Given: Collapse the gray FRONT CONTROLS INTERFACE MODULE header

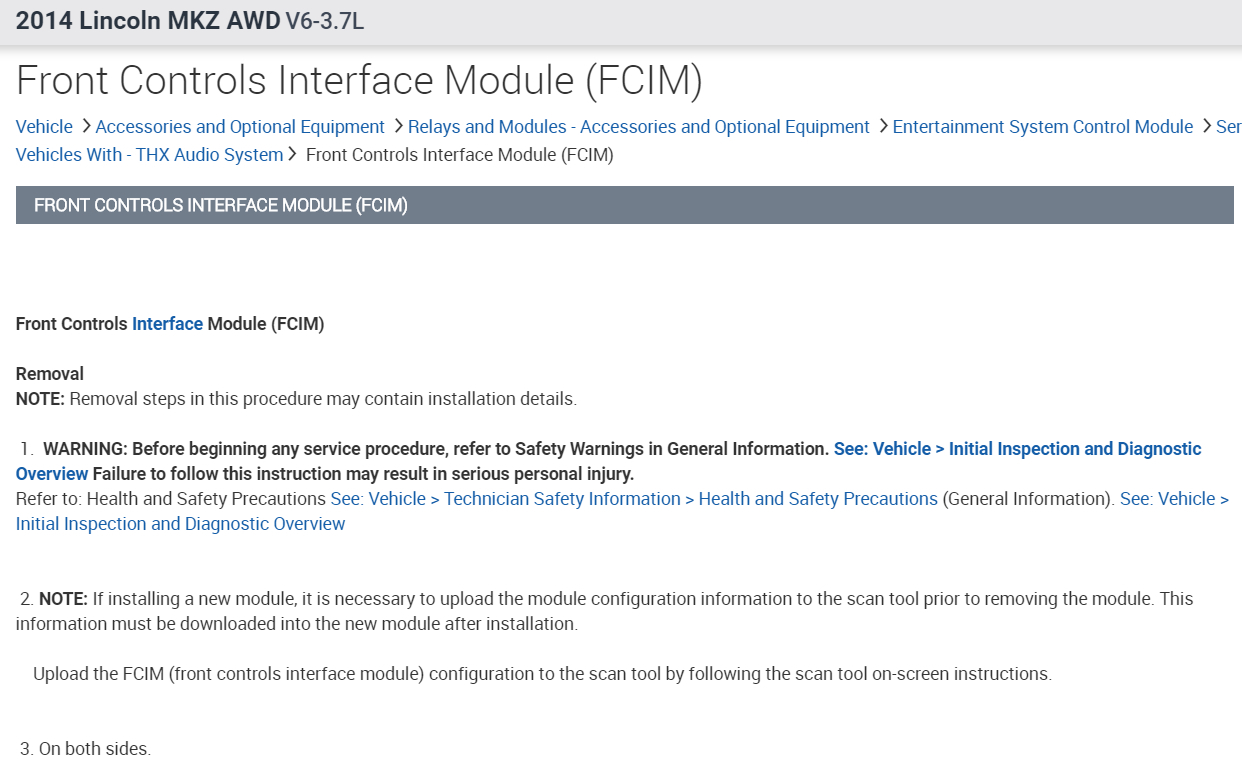Looking at the screenshot, I should [x=624, y=205].
